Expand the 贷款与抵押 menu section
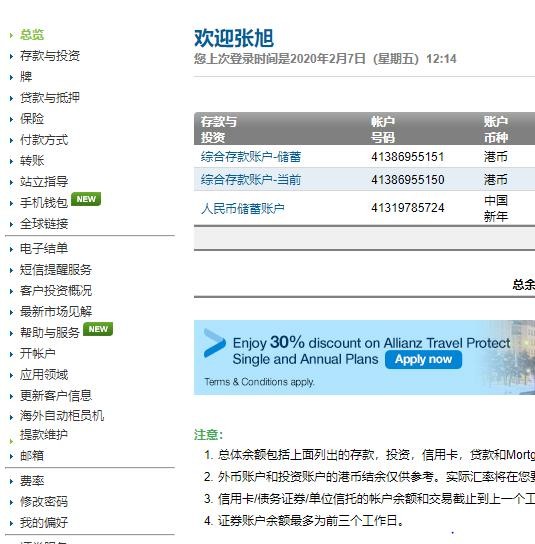The width and height of the screenshot is (535, 544). click(x=50, y=97)
